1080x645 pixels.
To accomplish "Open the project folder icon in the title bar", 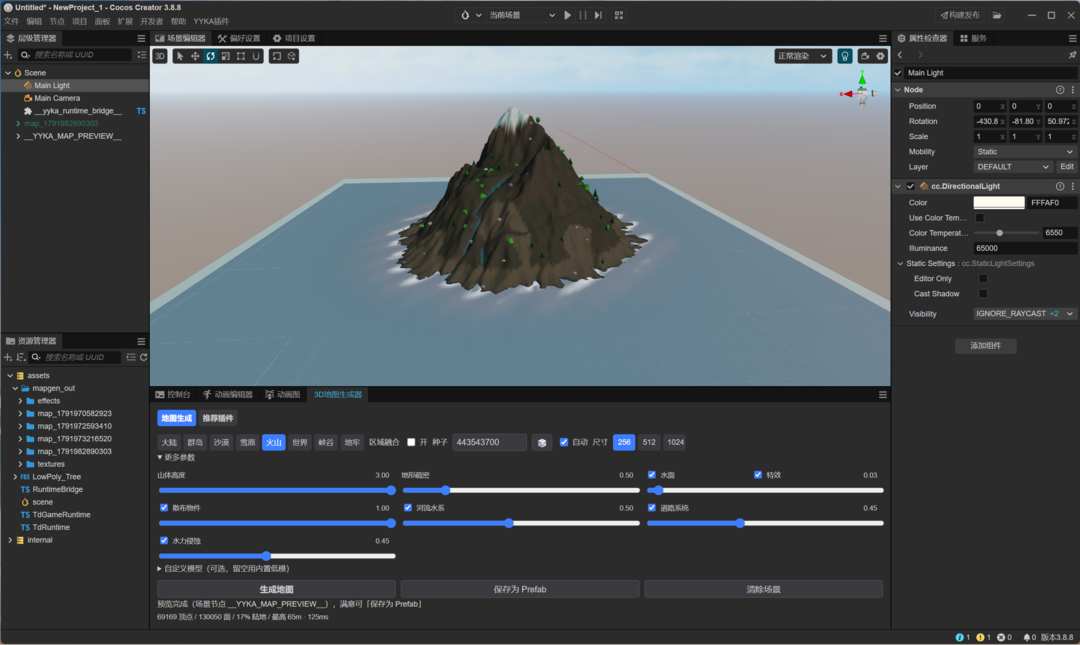I will (x=997, y=14).
